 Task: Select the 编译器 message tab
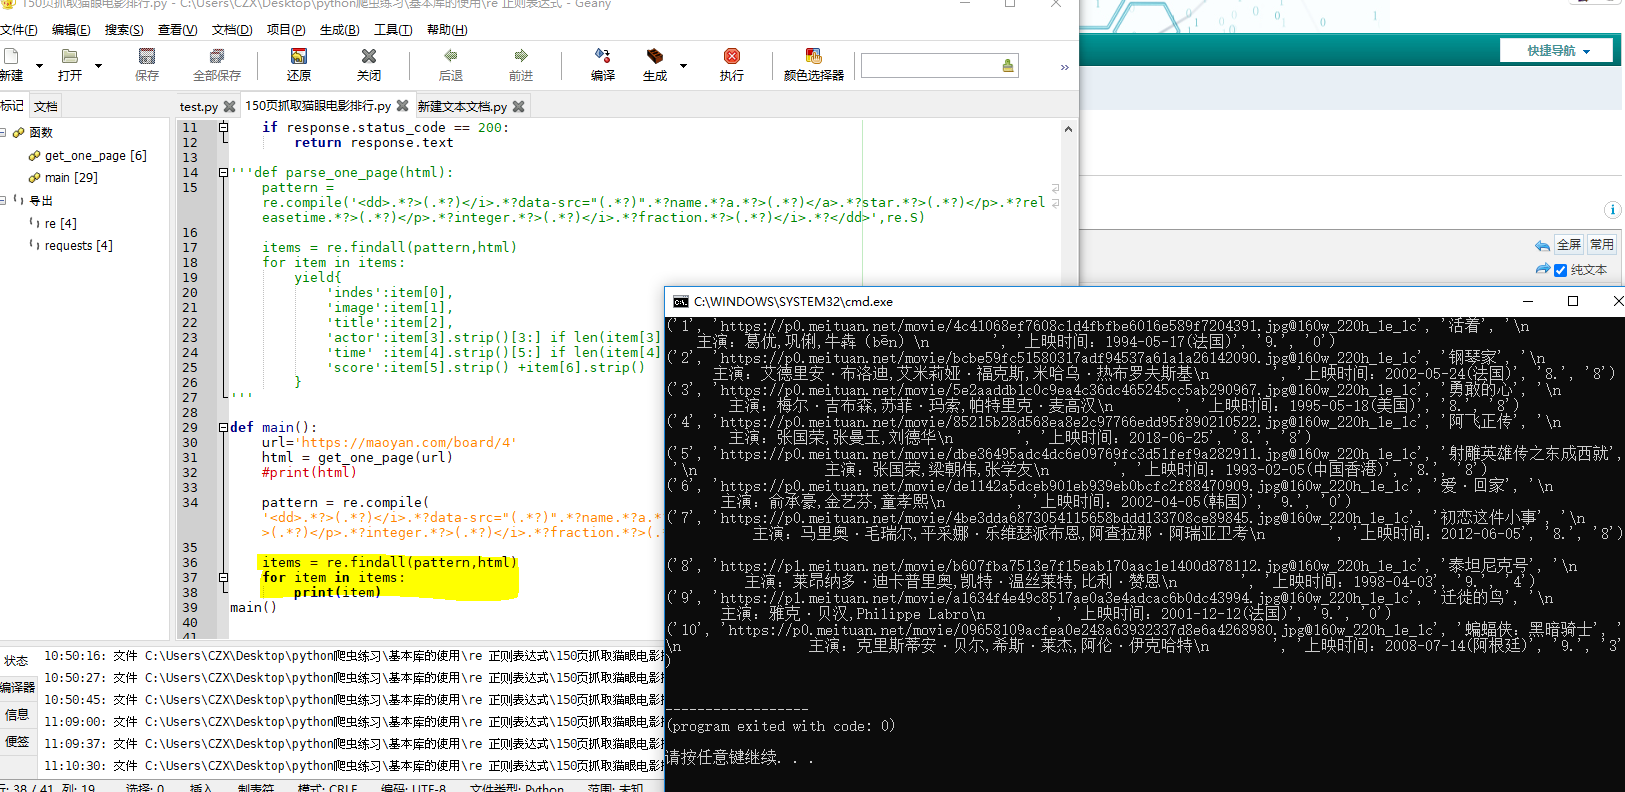(17, 687)
